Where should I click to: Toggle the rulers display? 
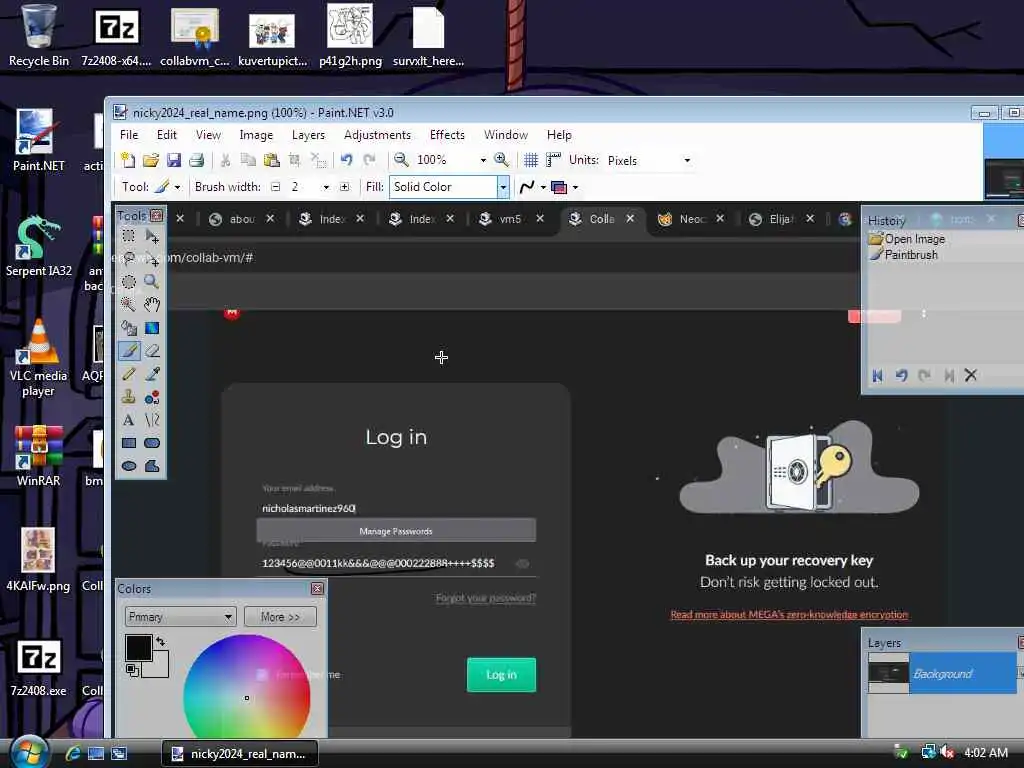tap(553, 160)
